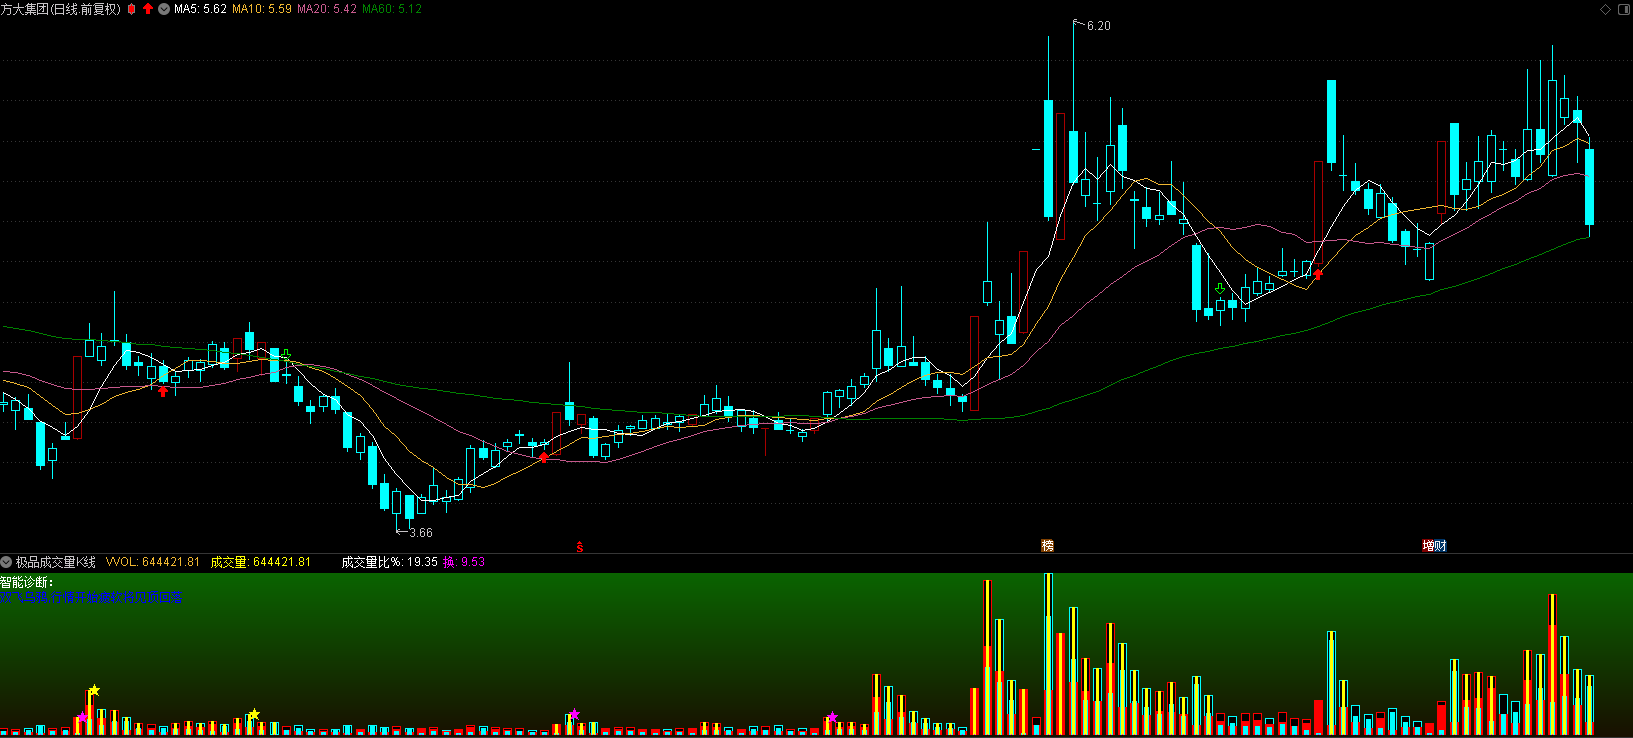The height and width of the screenshot is (738, 1633).
Task: Click the red S marker on timeline
Action: coord(580,546)
